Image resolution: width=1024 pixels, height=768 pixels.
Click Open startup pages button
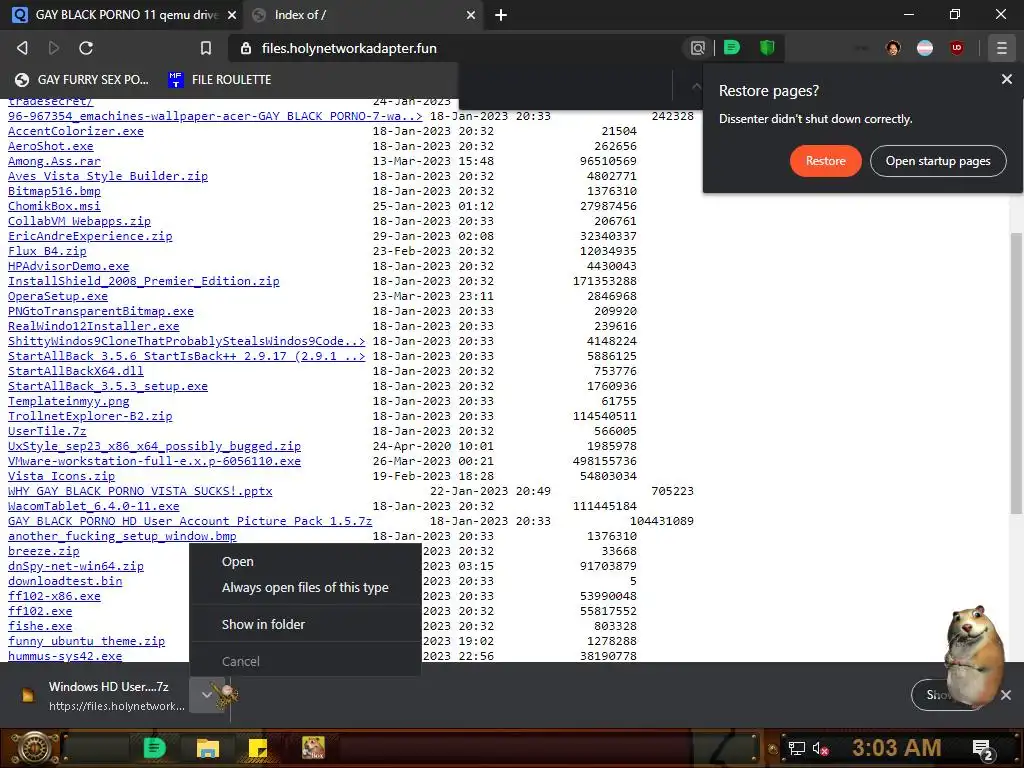point(938,161)
